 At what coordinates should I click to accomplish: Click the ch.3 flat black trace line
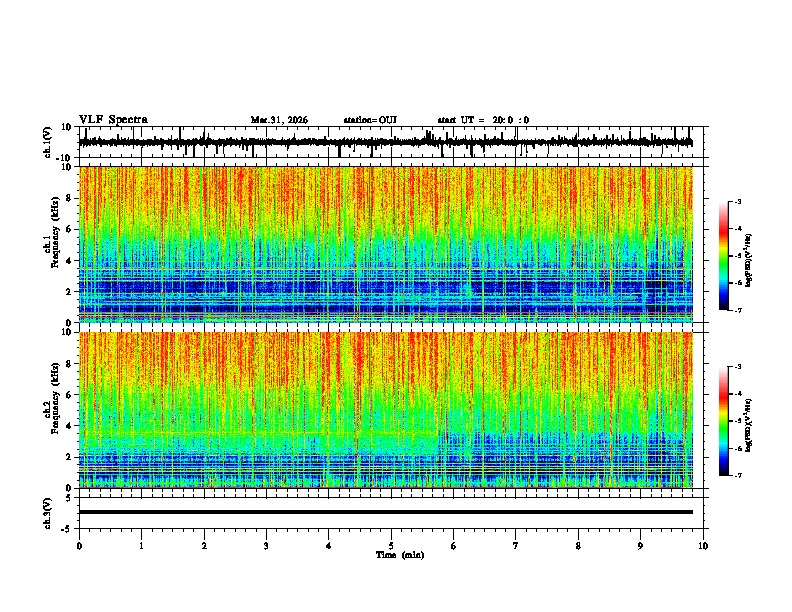click(386, 512)
